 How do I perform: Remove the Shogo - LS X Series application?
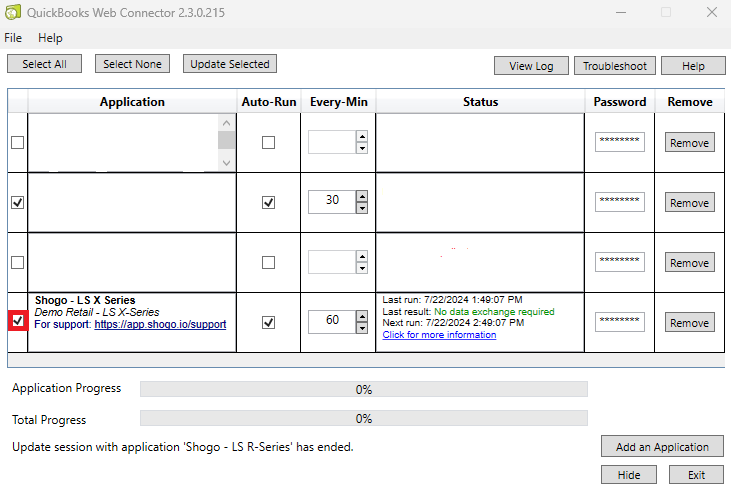point(690,323)
